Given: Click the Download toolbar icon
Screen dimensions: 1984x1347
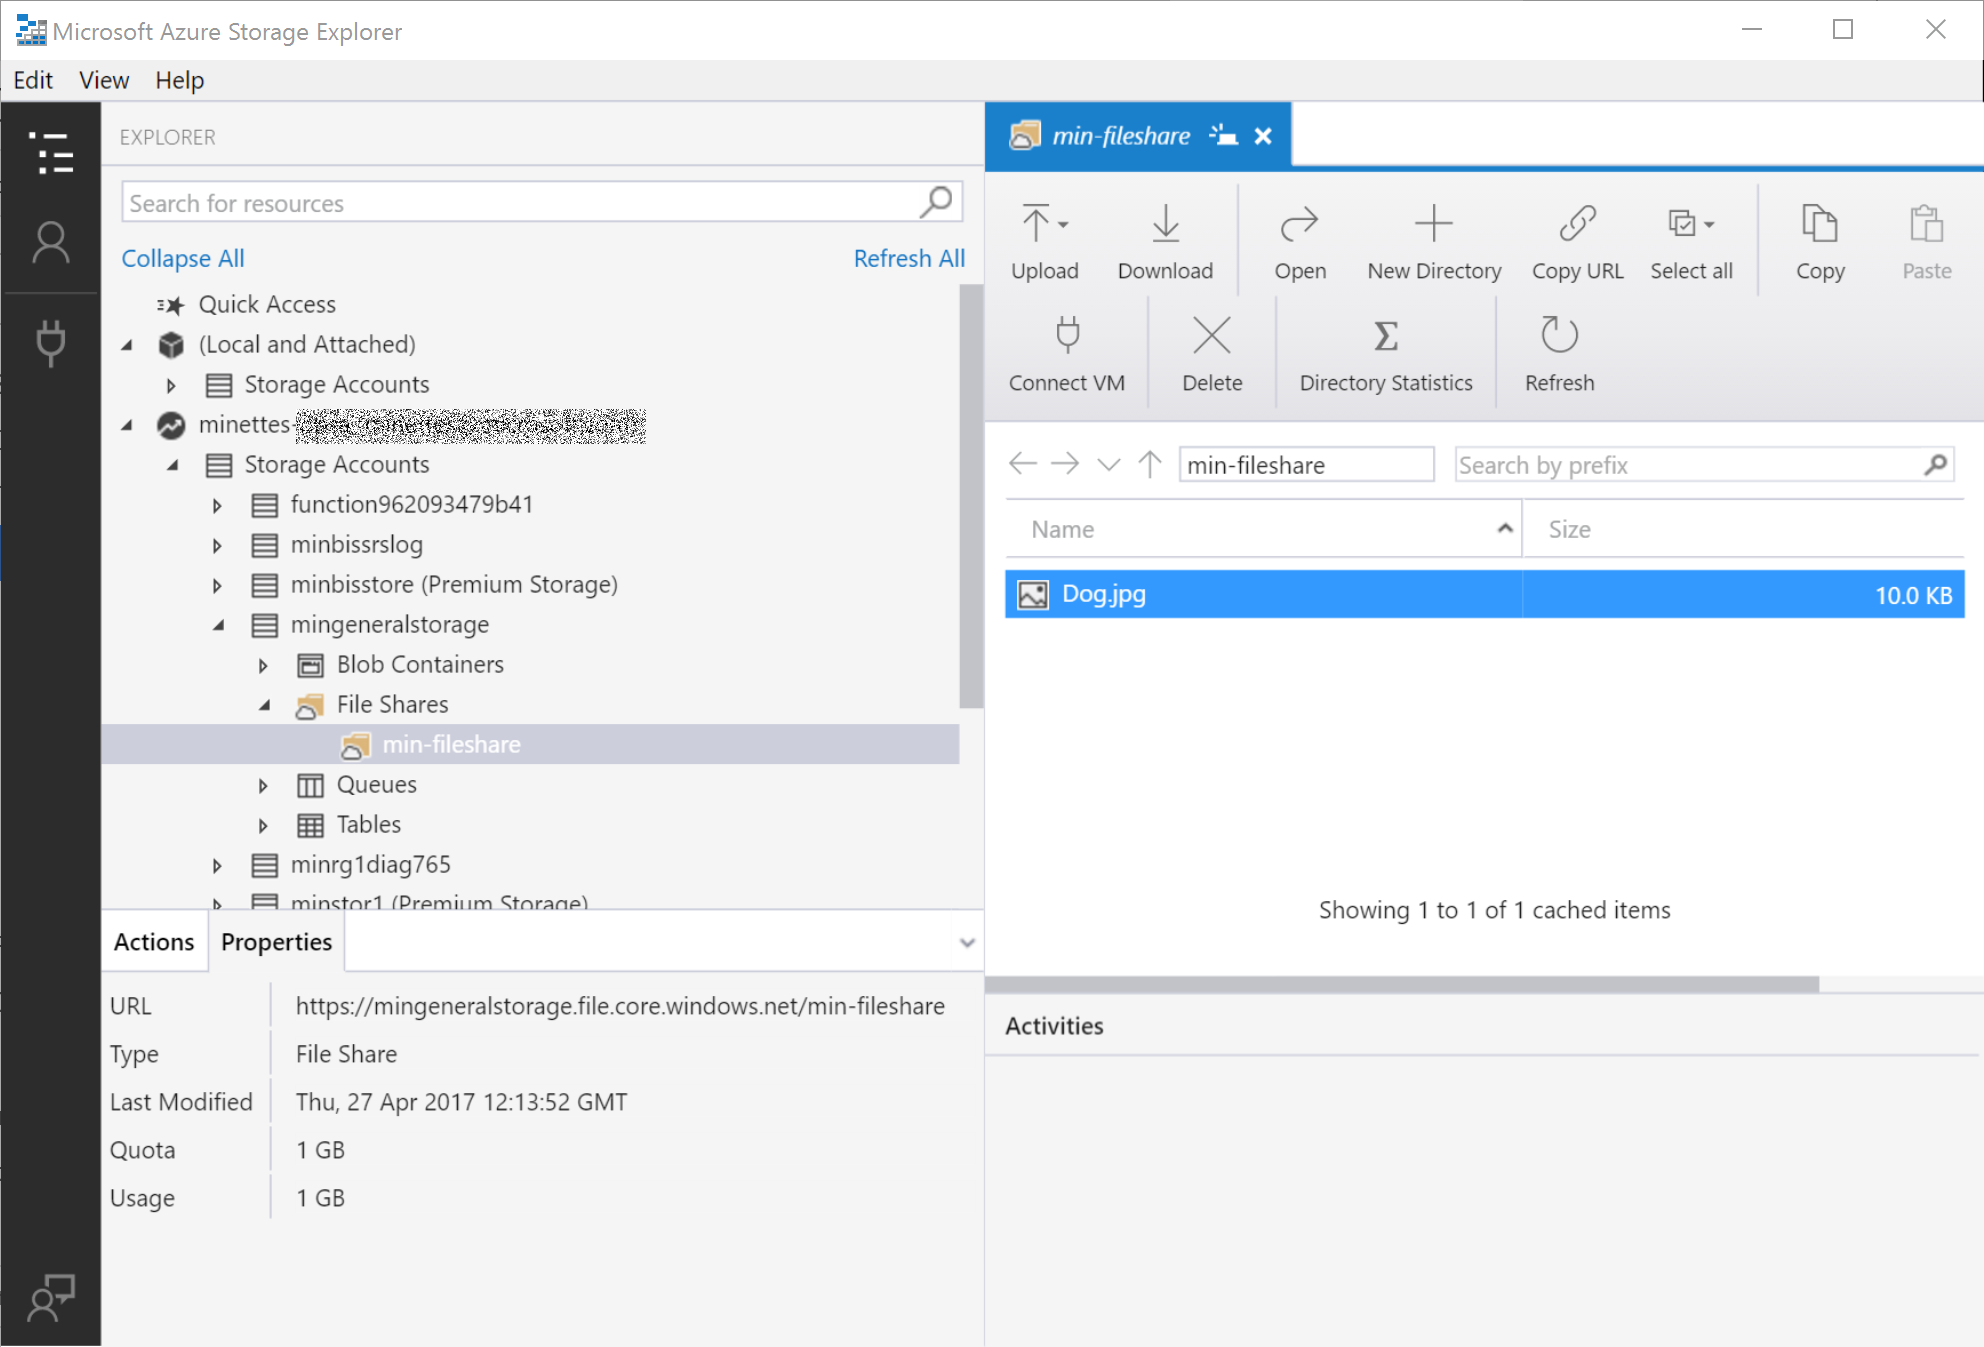Looking at the screenshot, I should point(1165,224).
